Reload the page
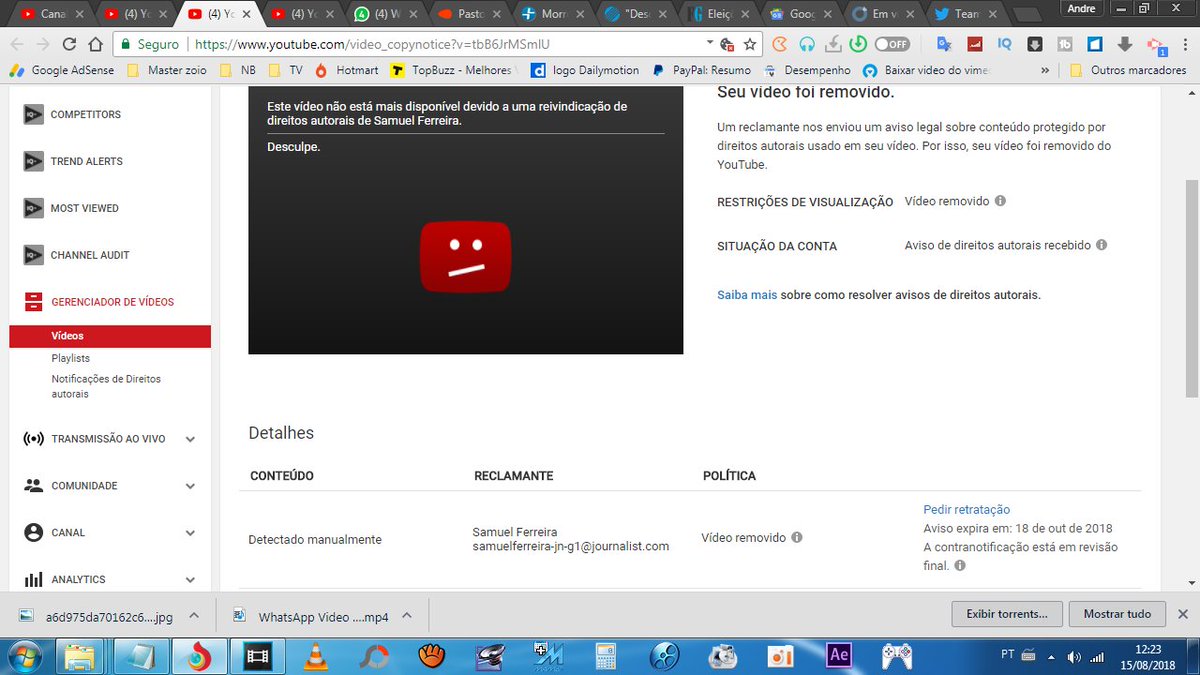The height and width of the screenshot is (675, 1200). [x=69, y=45]
